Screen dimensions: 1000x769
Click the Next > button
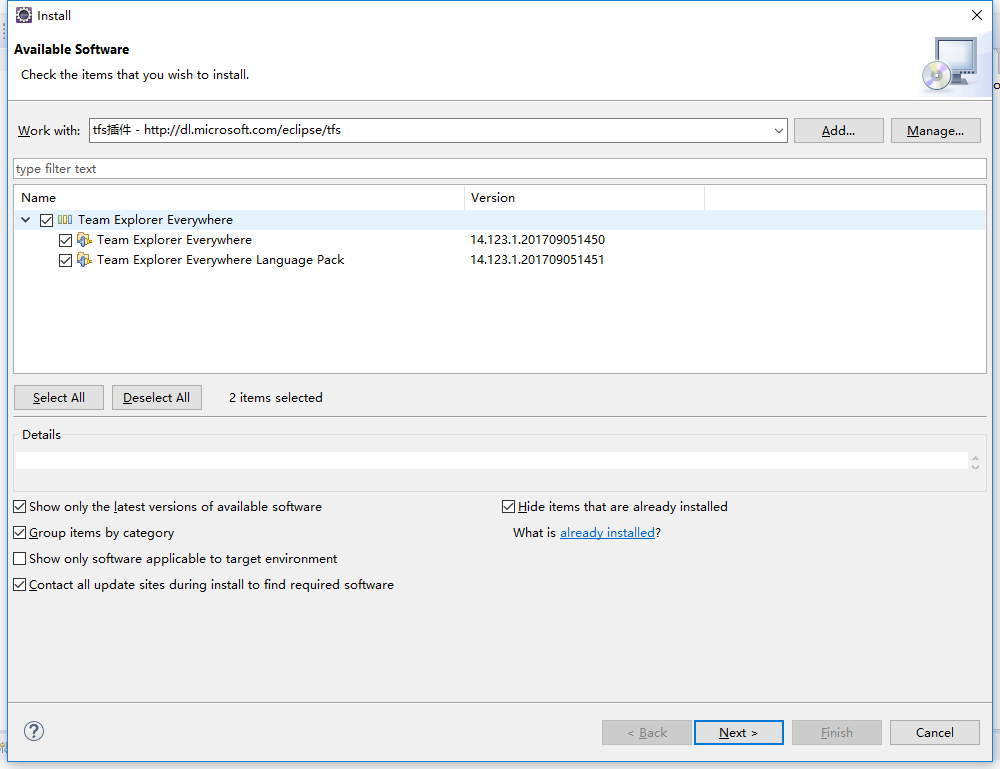[739, 733]
